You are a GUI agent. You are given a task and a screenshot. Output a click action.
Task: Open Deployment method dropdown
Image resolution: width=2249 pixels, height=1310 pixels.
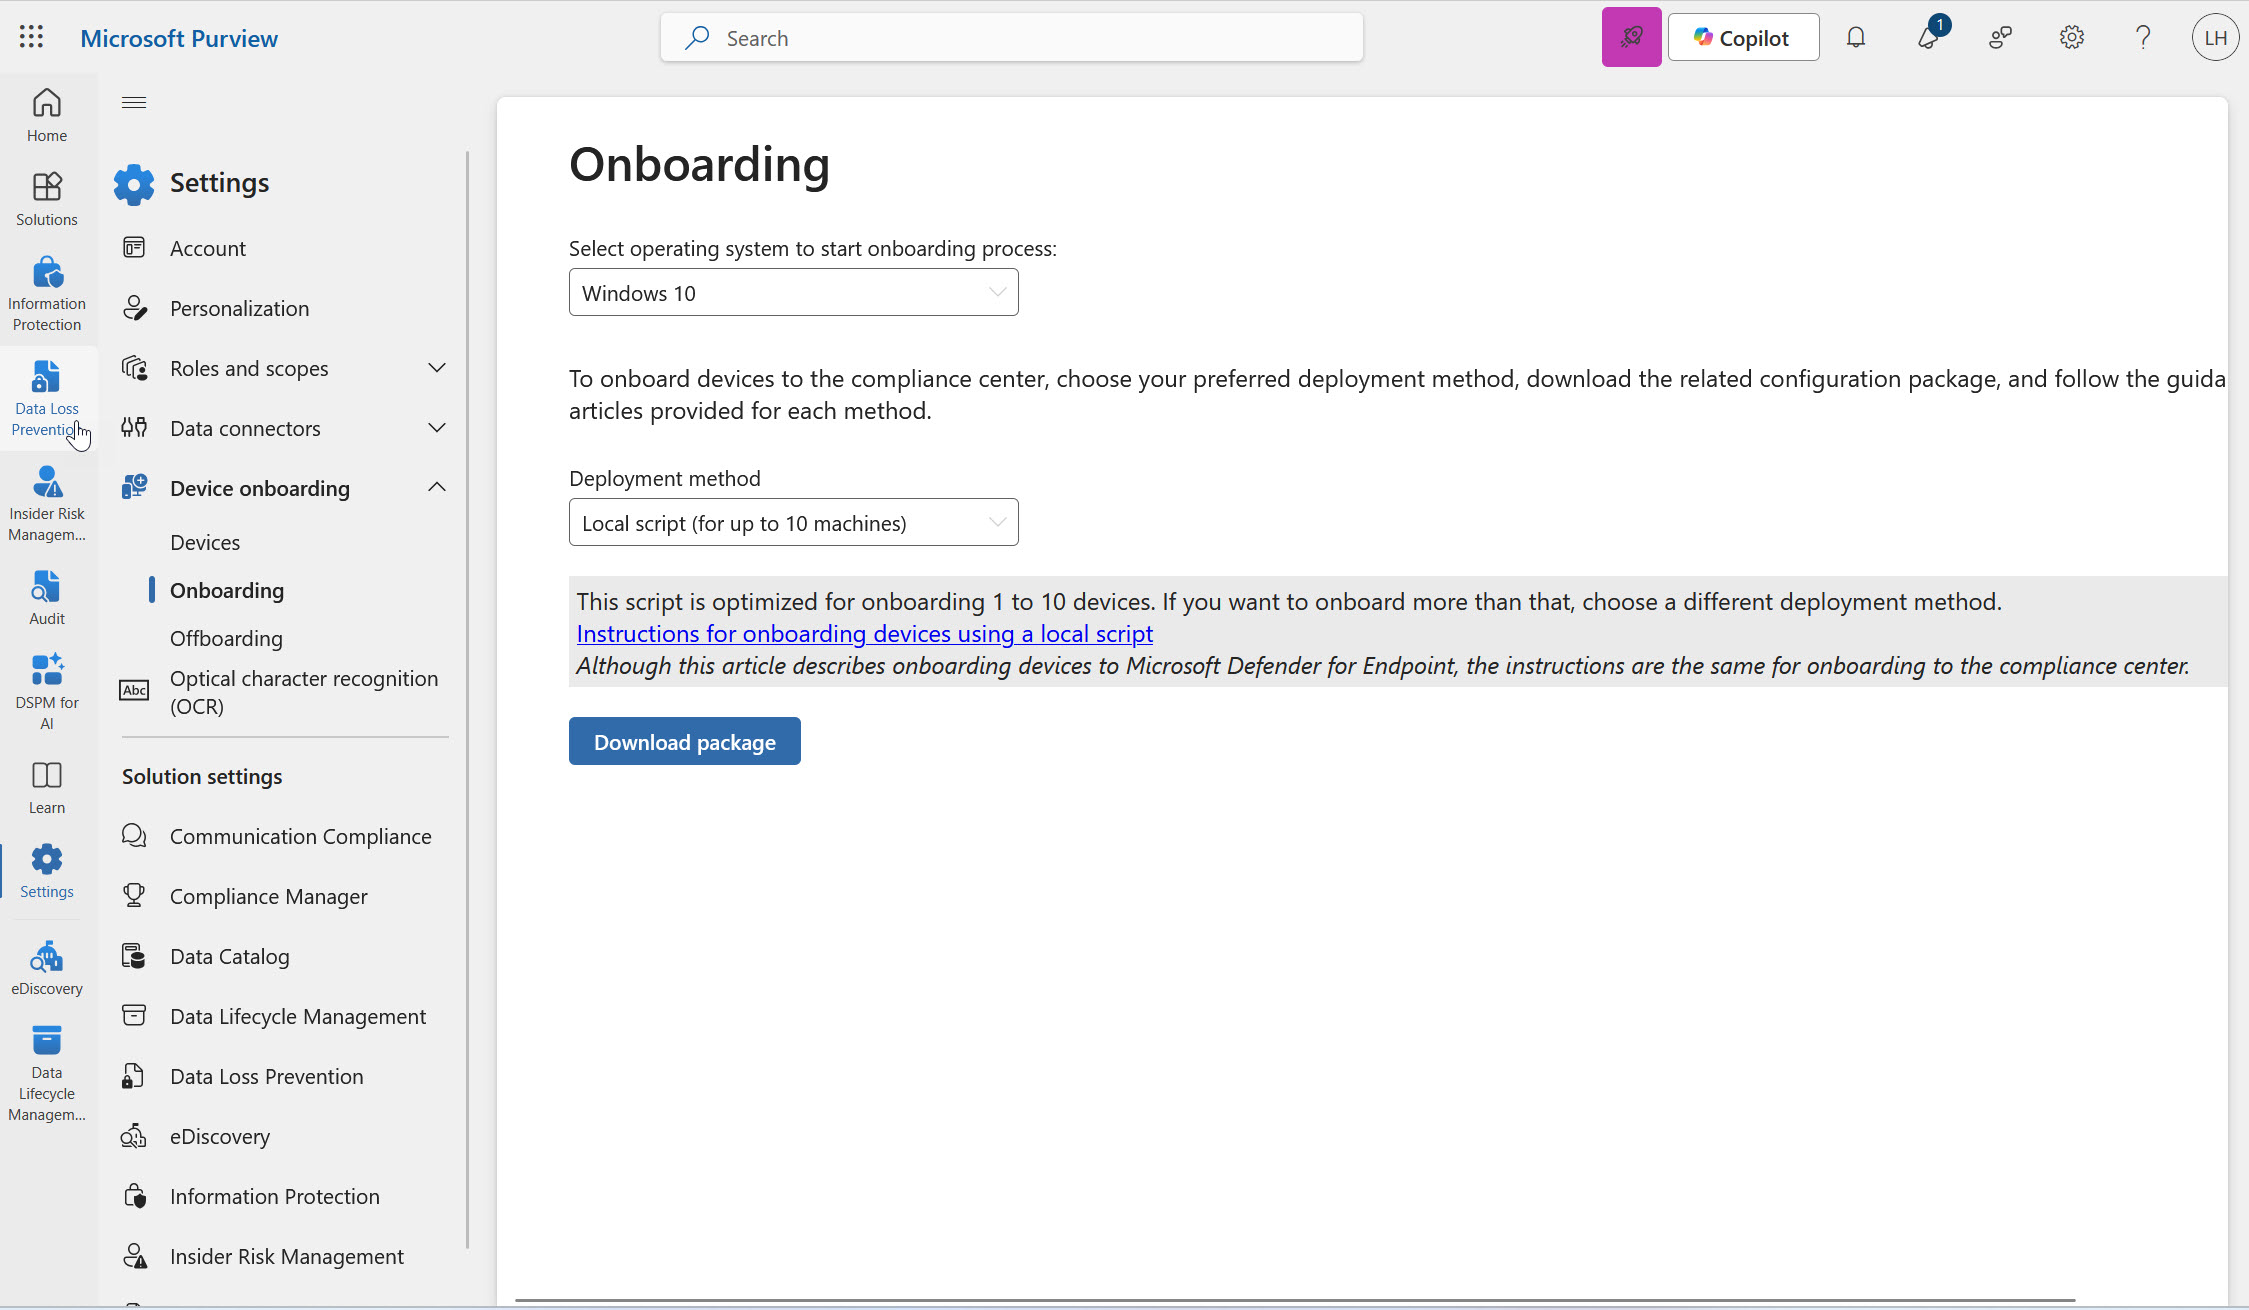pos(793,522)
